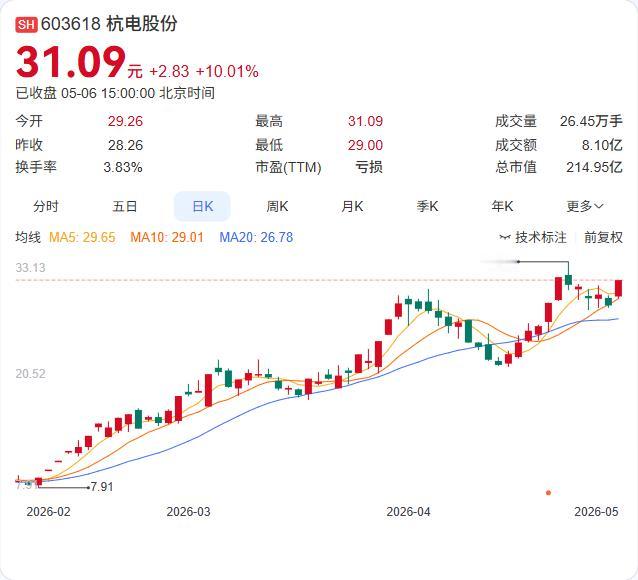Click the 7.91 lowest price marker
The height and width of the screenshot is (580, 638).
[x=102, y=486]
